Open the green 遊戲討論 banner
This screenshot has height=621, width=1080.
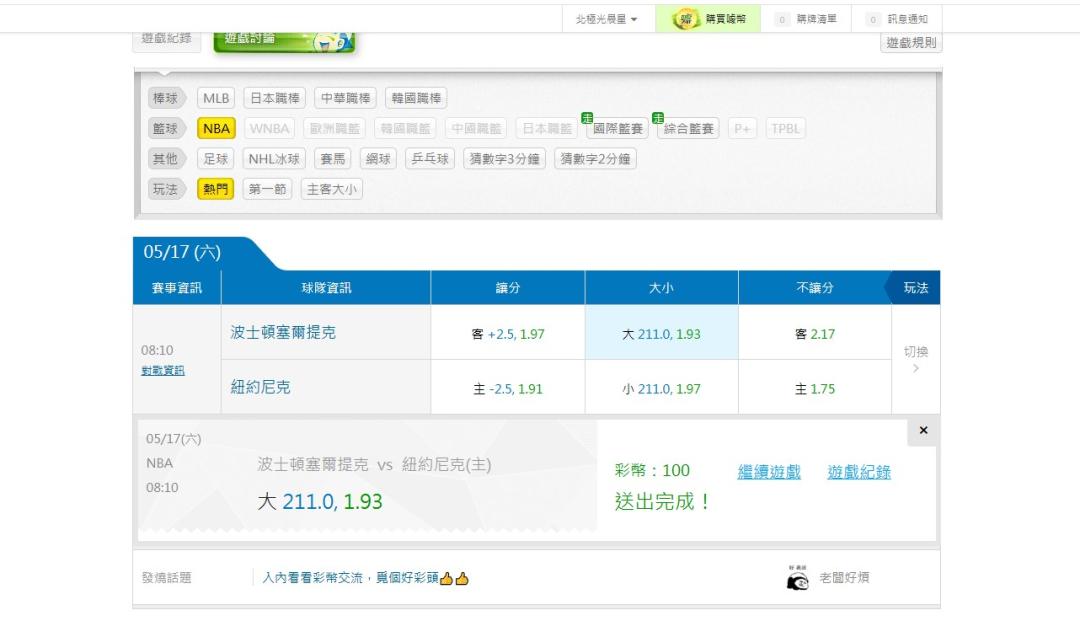click(284, 41)
